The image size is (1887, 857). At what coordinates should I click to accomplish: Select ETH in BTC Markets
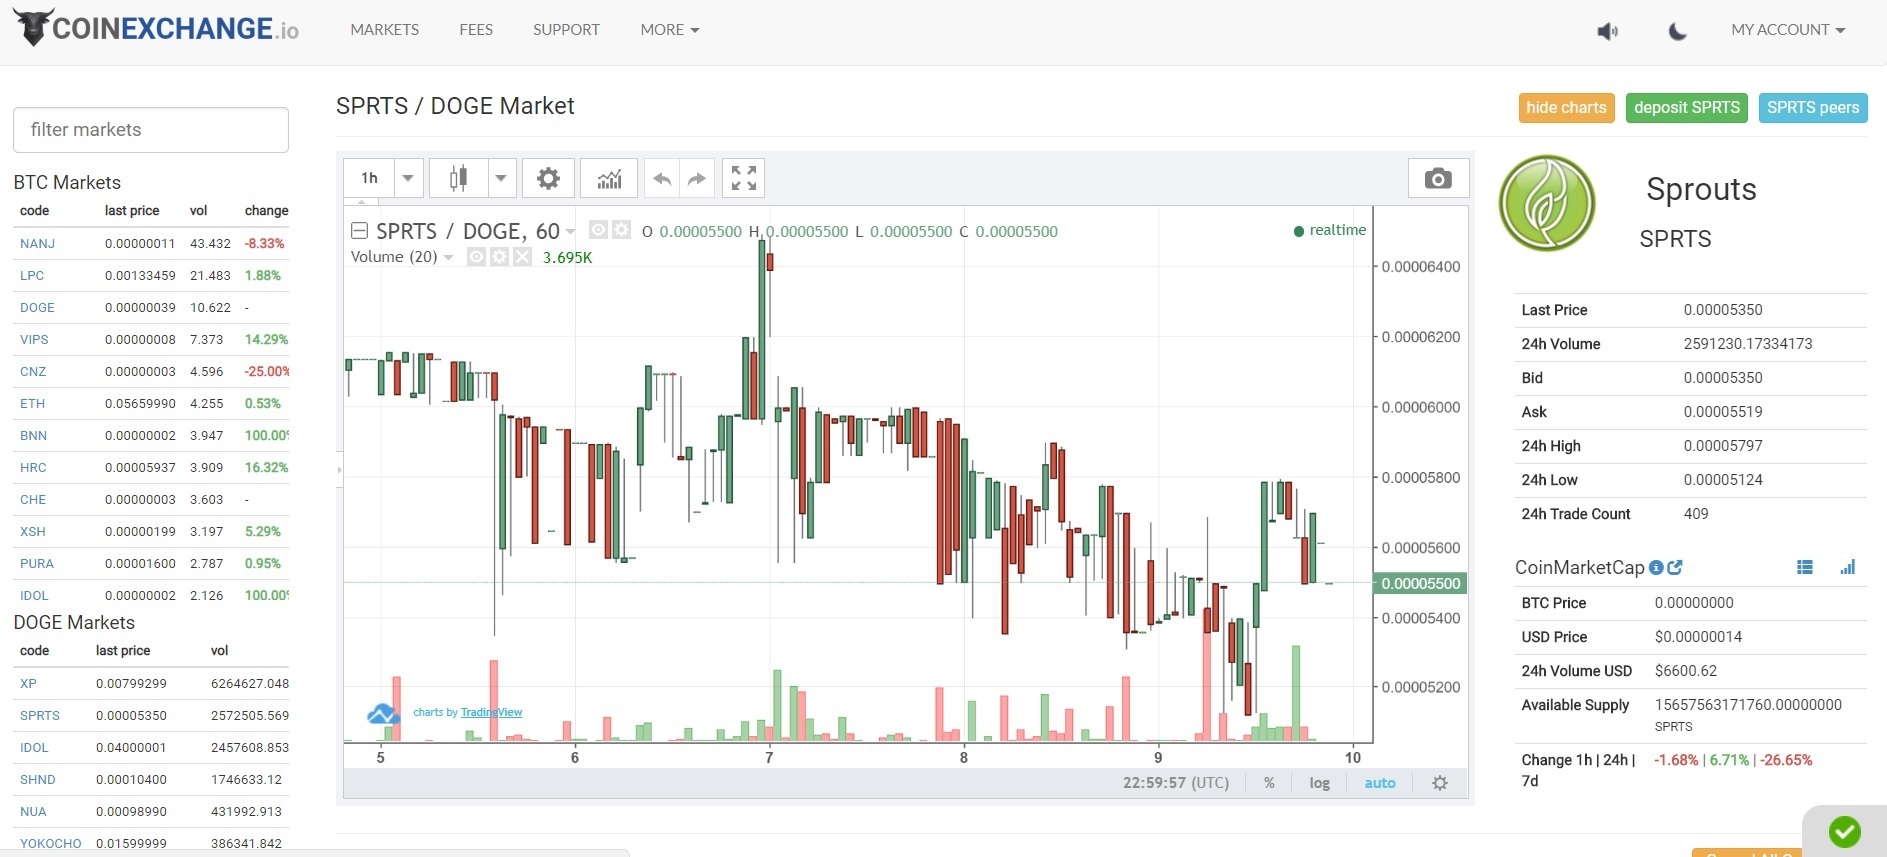click(x=32, y=403)
